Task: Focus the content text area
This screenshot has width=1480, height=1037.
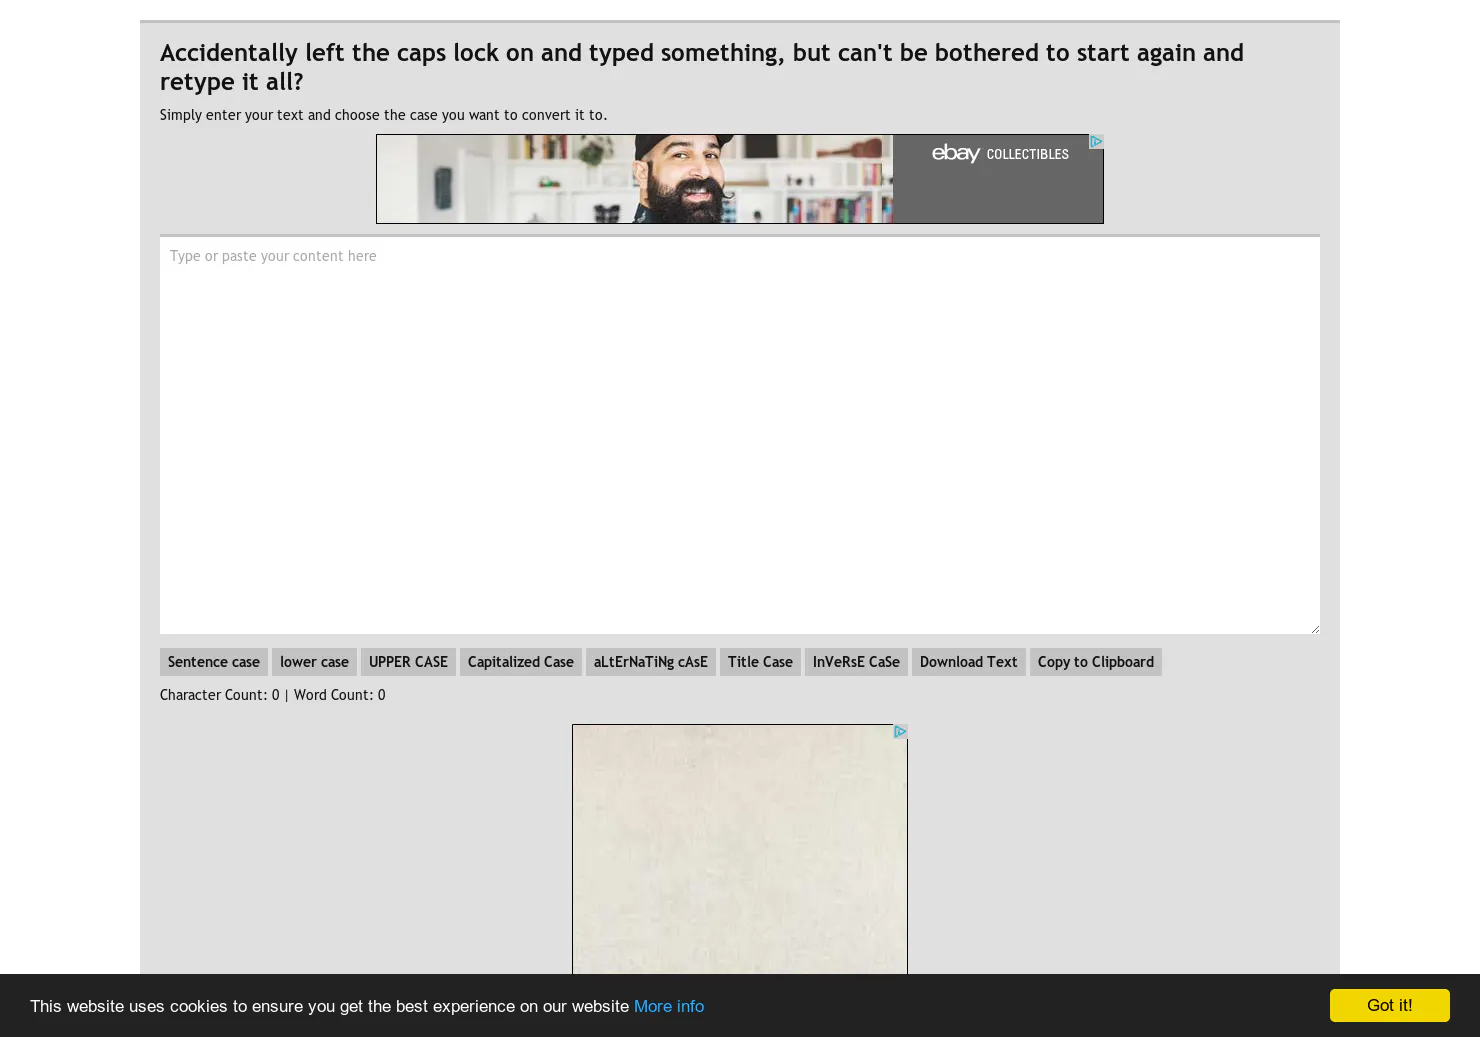Action: (x=740, y=435)
